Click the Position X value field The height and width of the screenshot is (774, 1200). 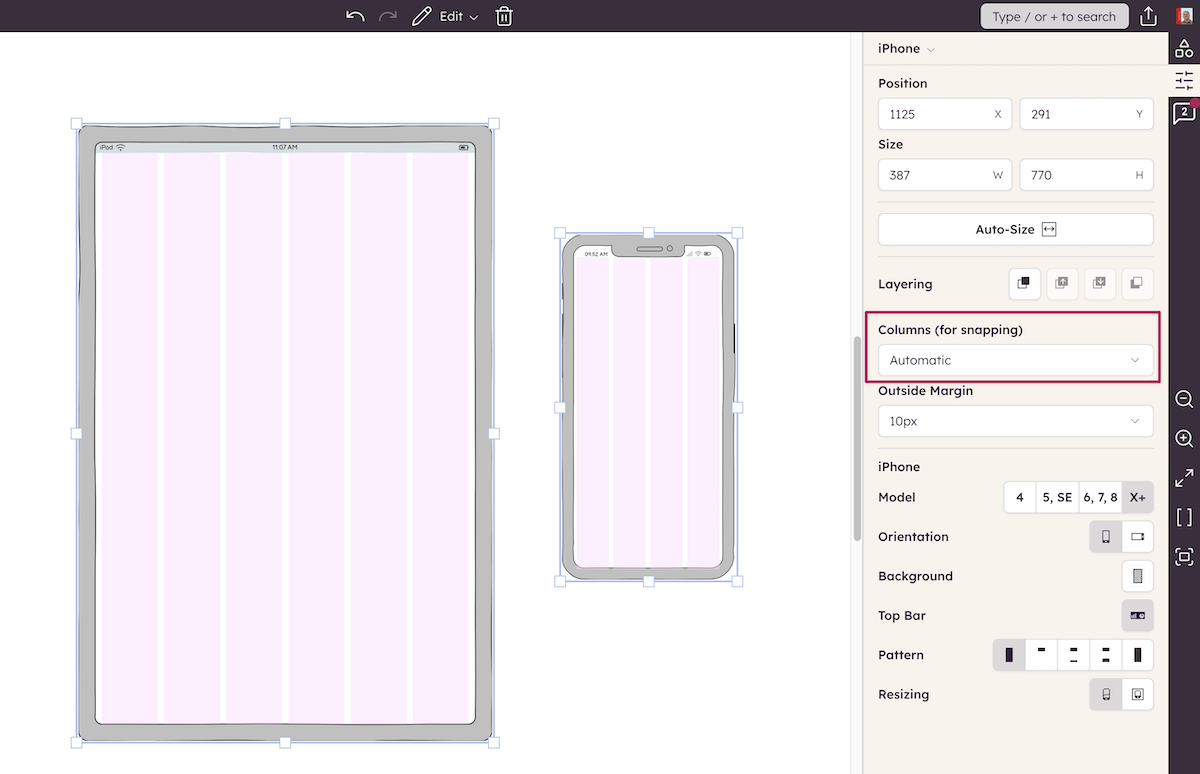coord(944,114)
